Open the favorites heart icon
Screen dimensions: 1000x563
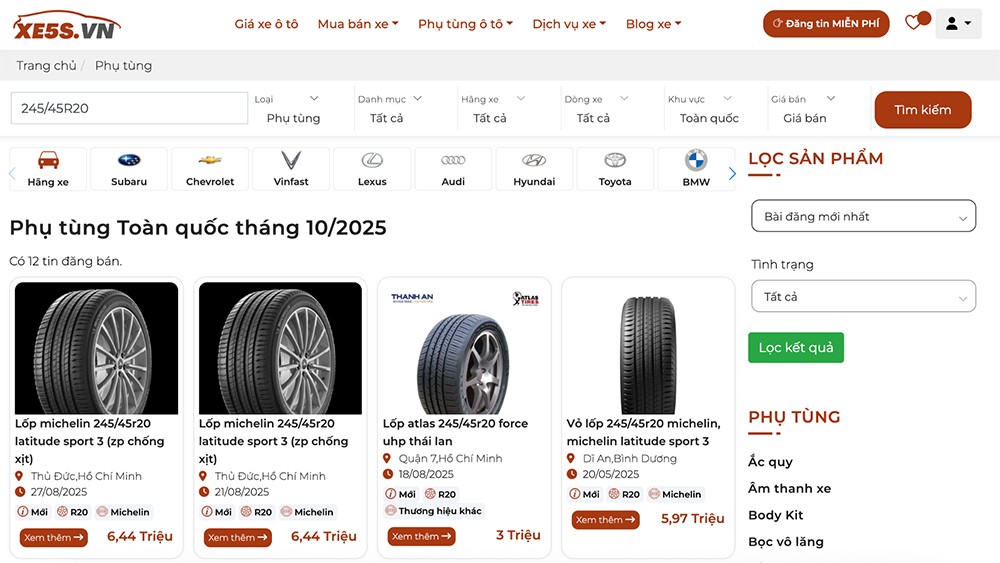[912, 23]
